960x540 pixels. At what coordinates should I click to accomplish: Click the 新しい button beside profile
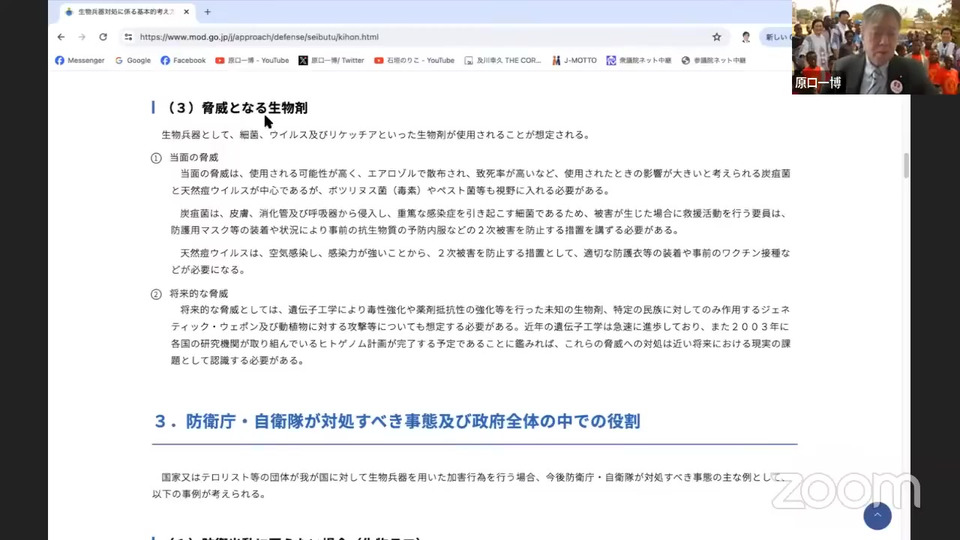(x=776, y=37)
